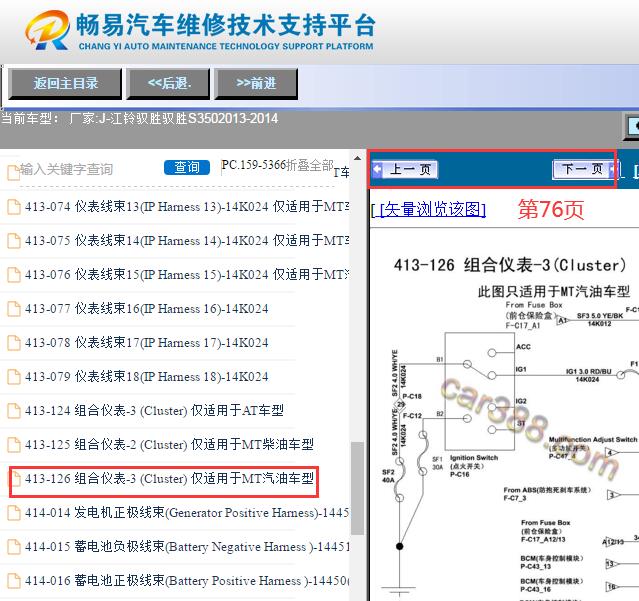Open 413-074 仪表线束13 entry

tap(187, 207)
